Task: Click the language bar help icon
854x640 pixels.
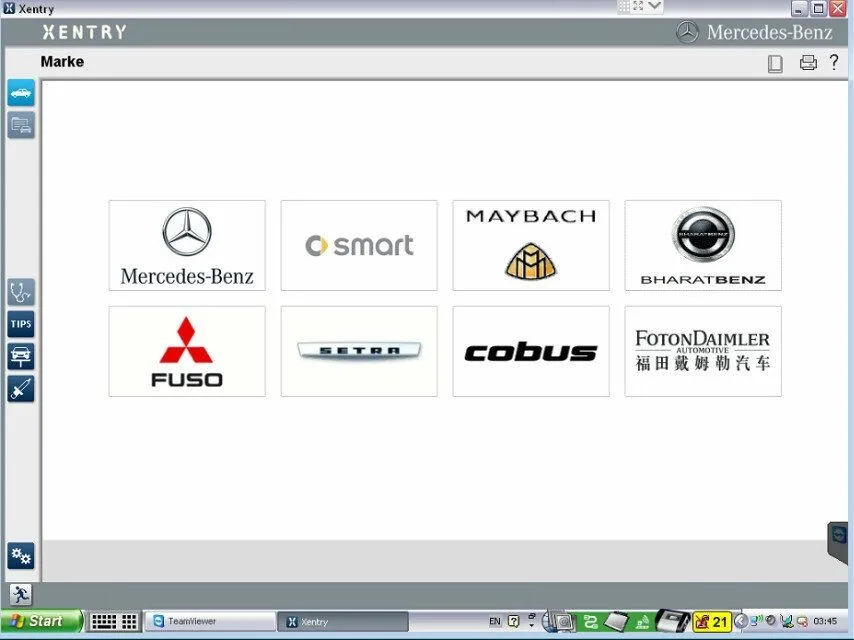Action: [514, 621]
